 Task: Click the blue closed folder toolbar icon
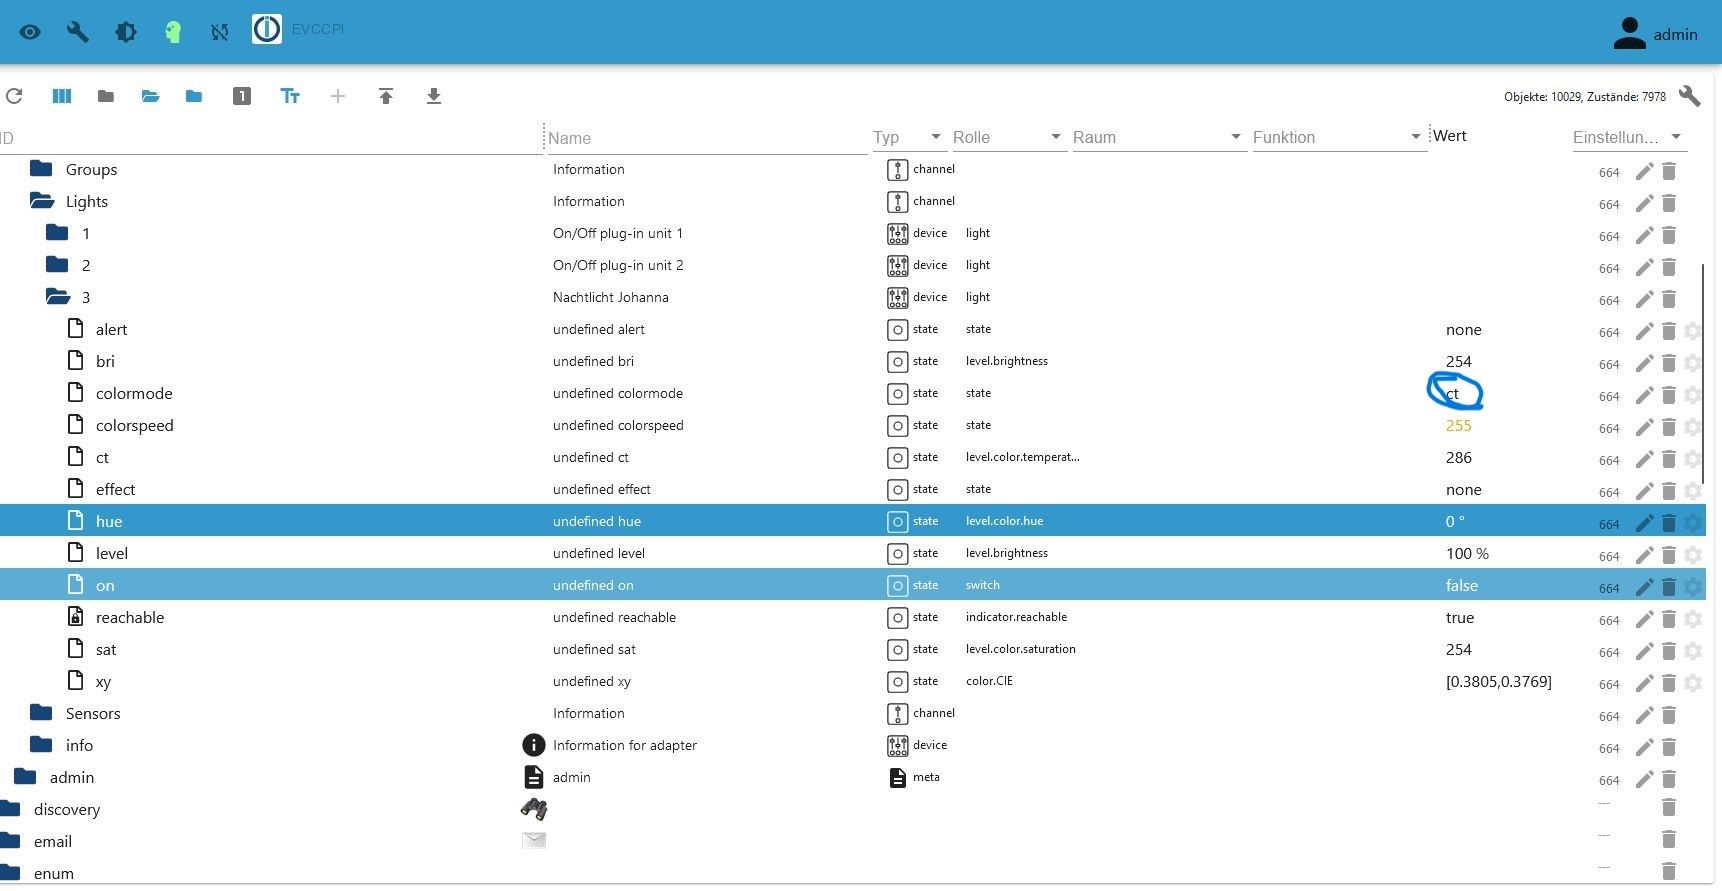(x=194, y=96)
